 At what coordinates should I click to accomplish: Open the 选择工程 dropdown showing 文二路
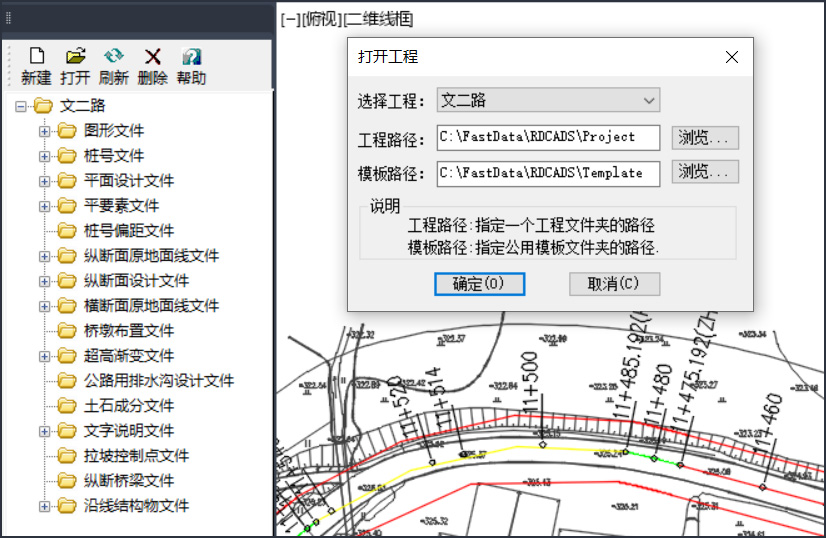click(x=548, y=100)
